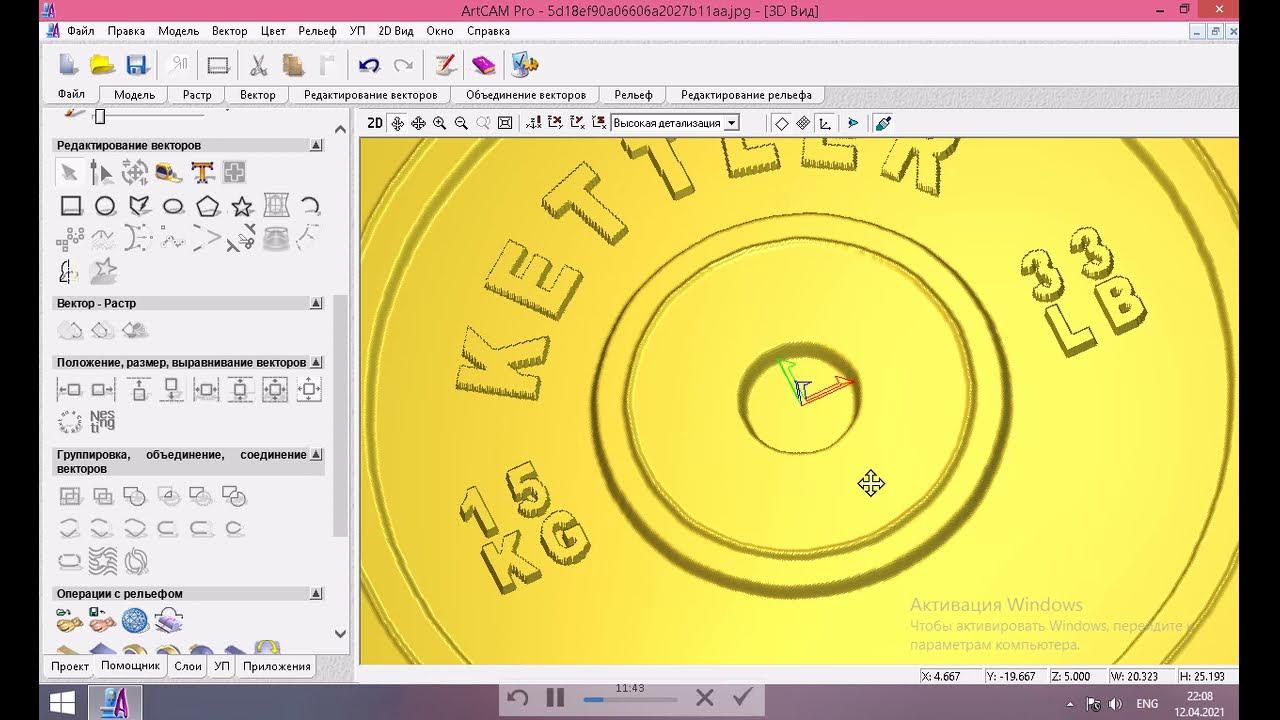
Task: Open the Рельеф menu in menu bar
Action: point(317,31)
